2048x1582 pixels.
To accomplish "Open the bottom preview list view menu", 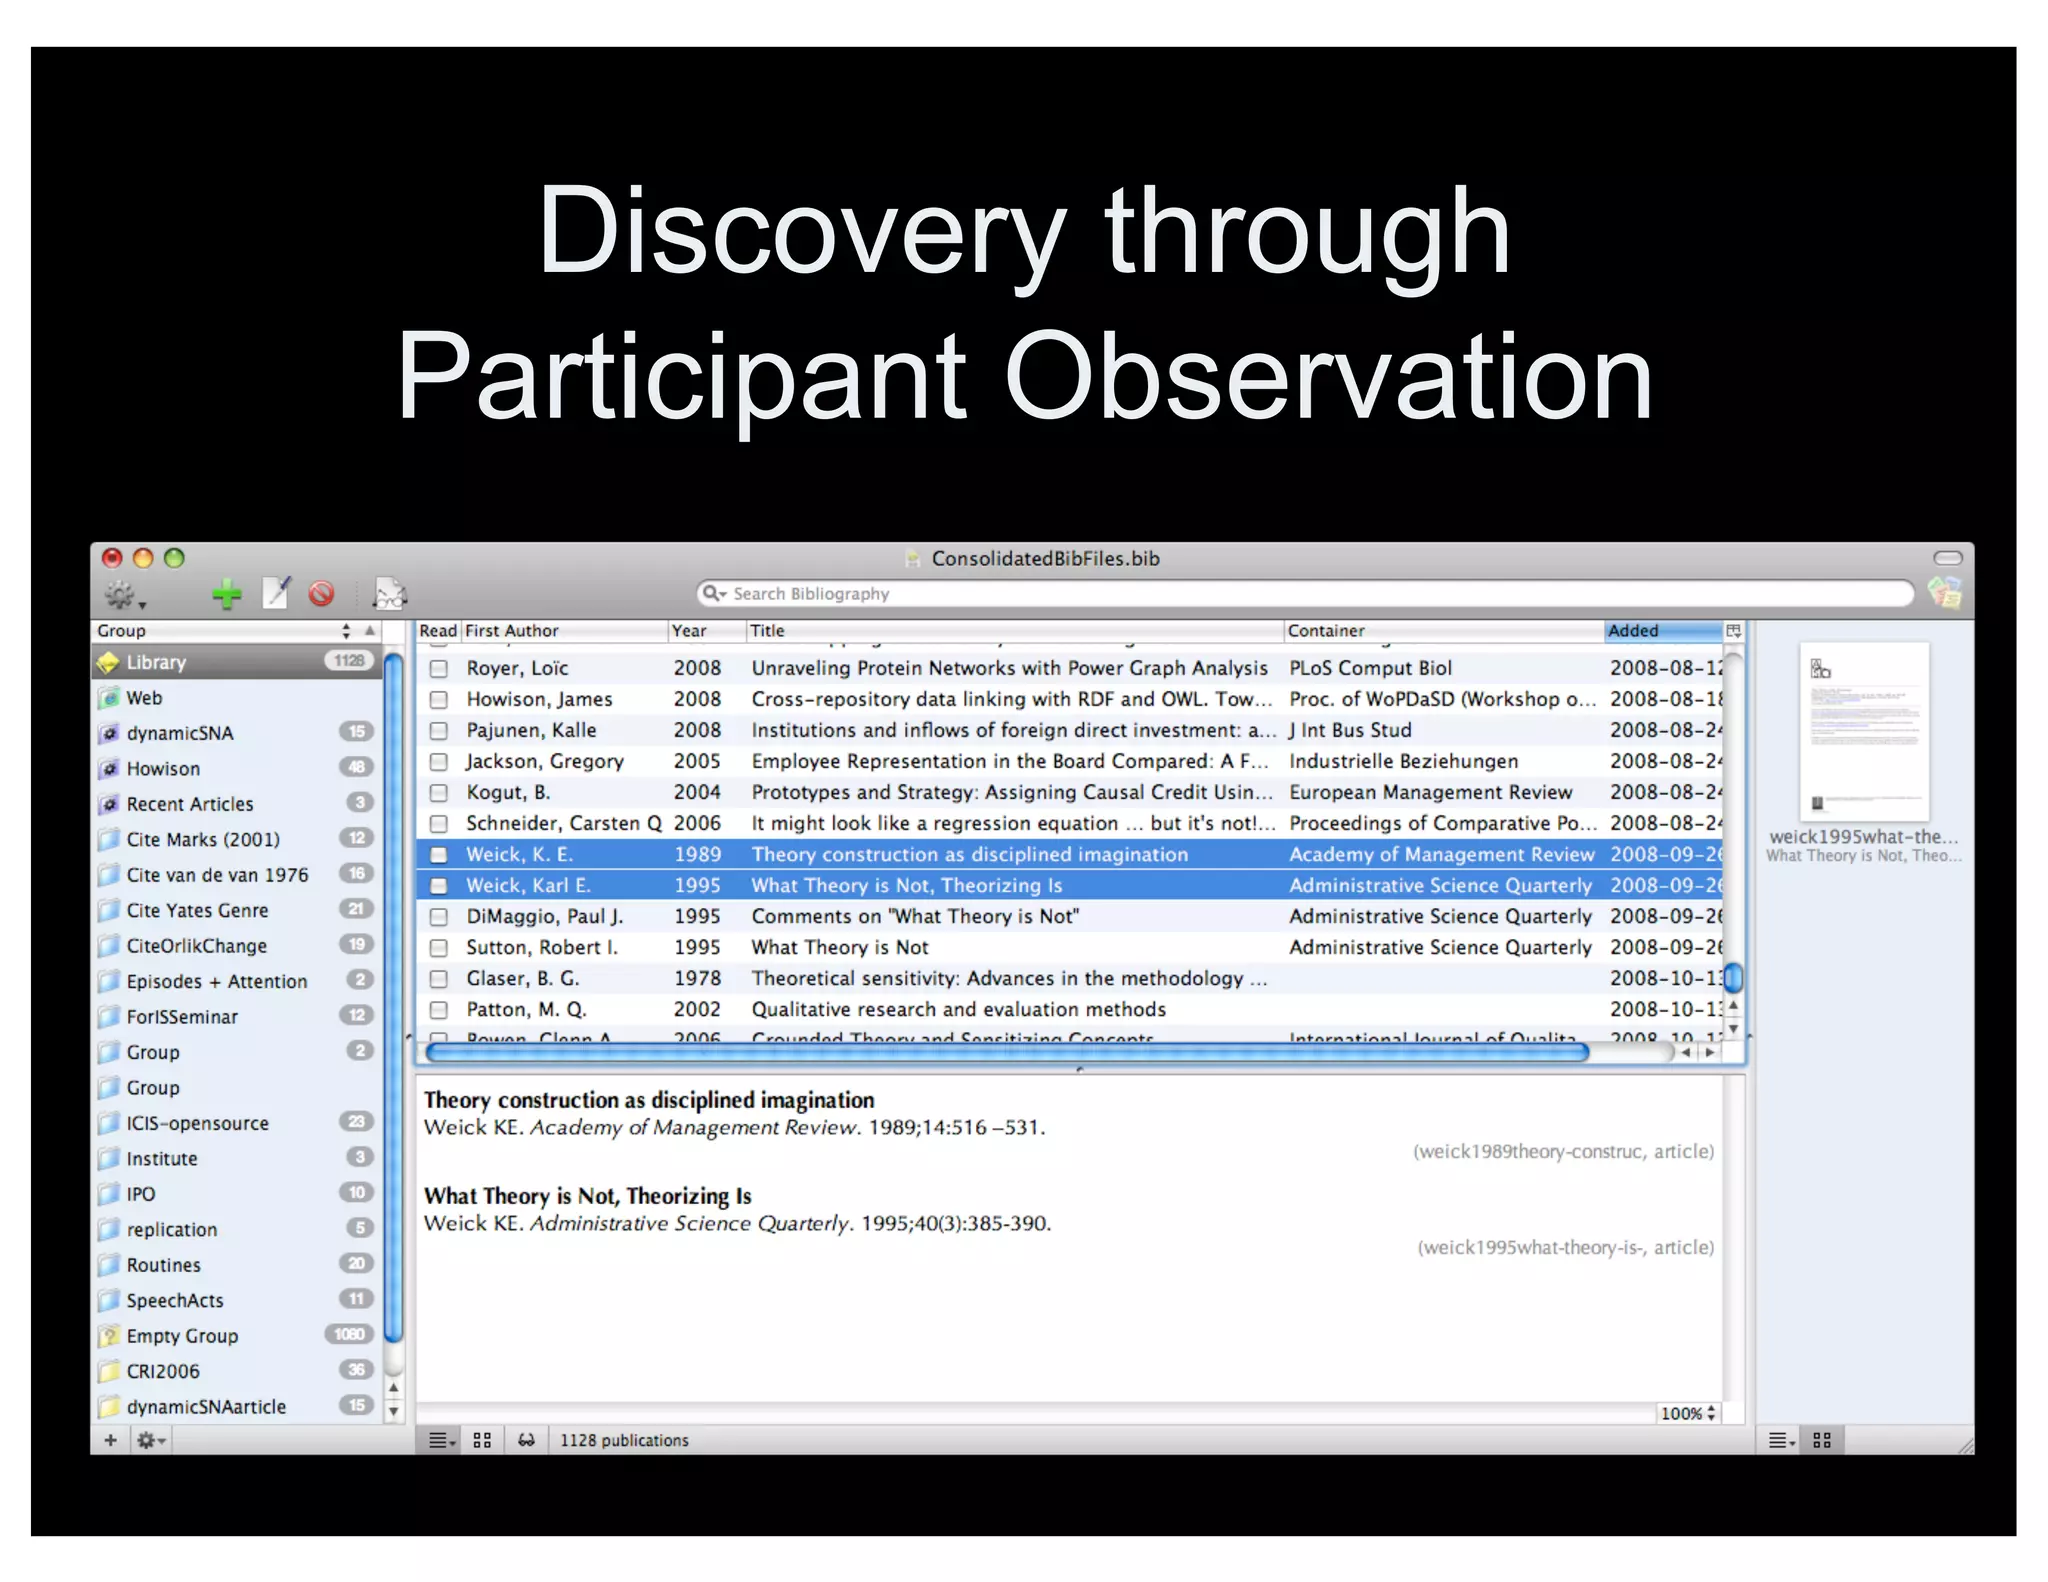I will coord(441,1440).
